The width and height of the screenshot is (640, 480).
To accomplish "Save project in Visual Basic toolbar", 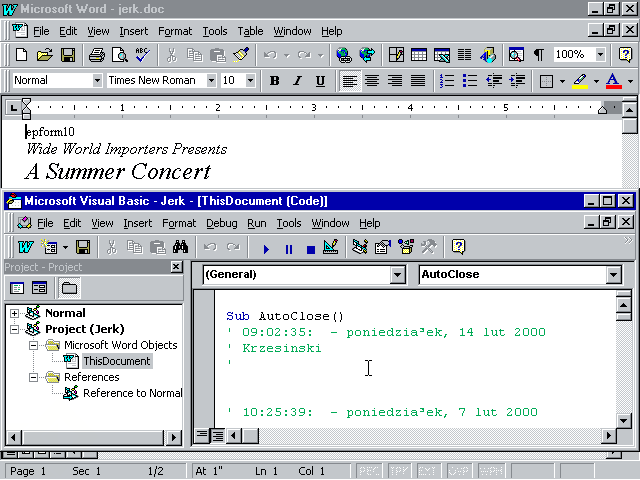I will pyautogui.click(x=83, y=247).
